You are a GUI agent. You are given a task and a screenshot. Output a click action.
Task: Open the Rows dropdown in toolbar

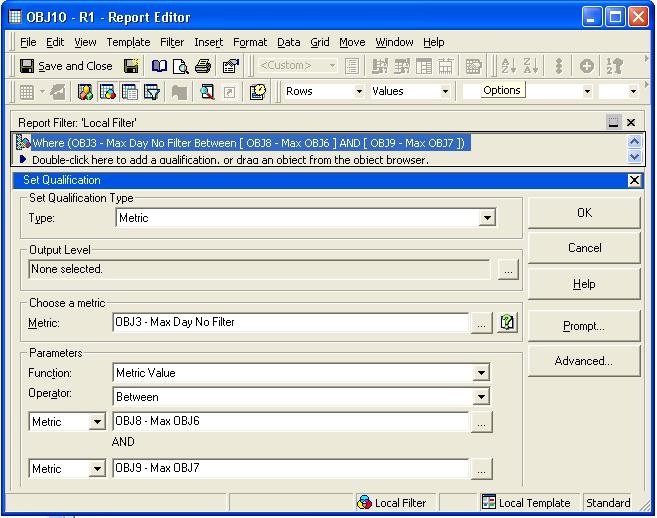click(359, 91)
